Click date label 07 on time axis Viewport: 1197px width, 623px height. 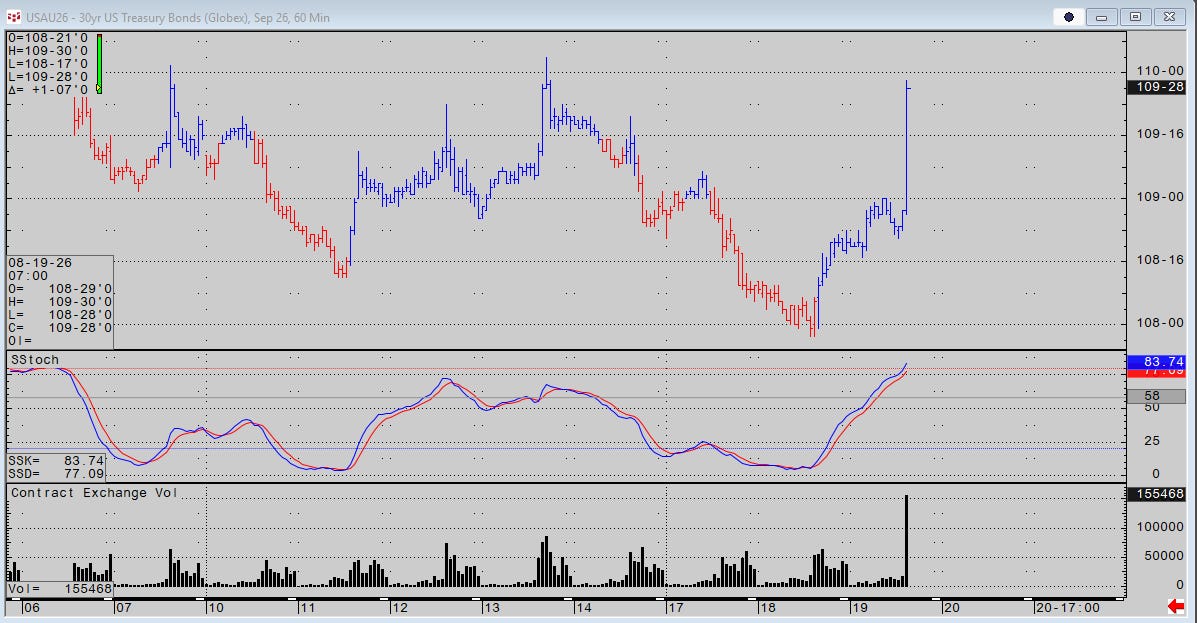(123, 608)
